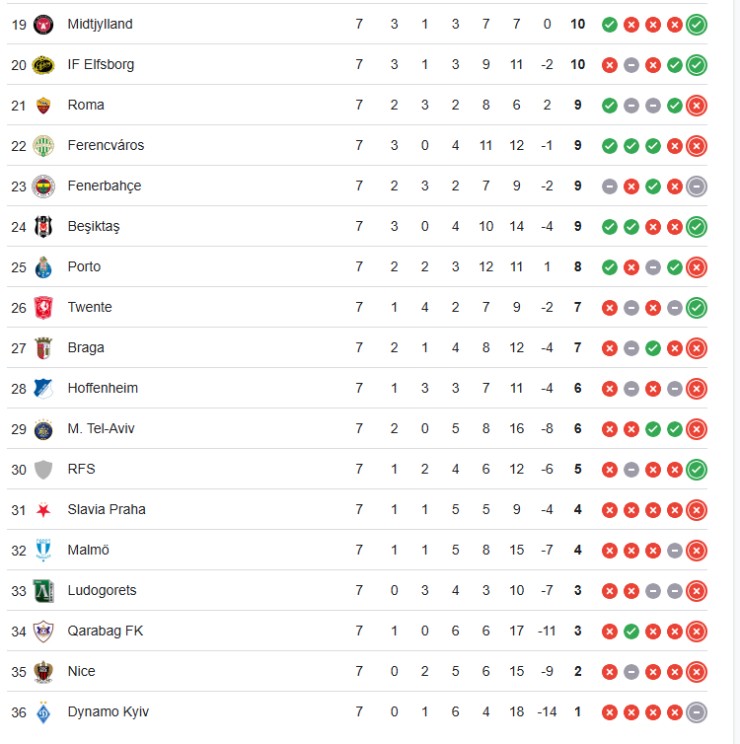740x744 pixels.
Task: Open the Braga team link
Action: (86, 348)
